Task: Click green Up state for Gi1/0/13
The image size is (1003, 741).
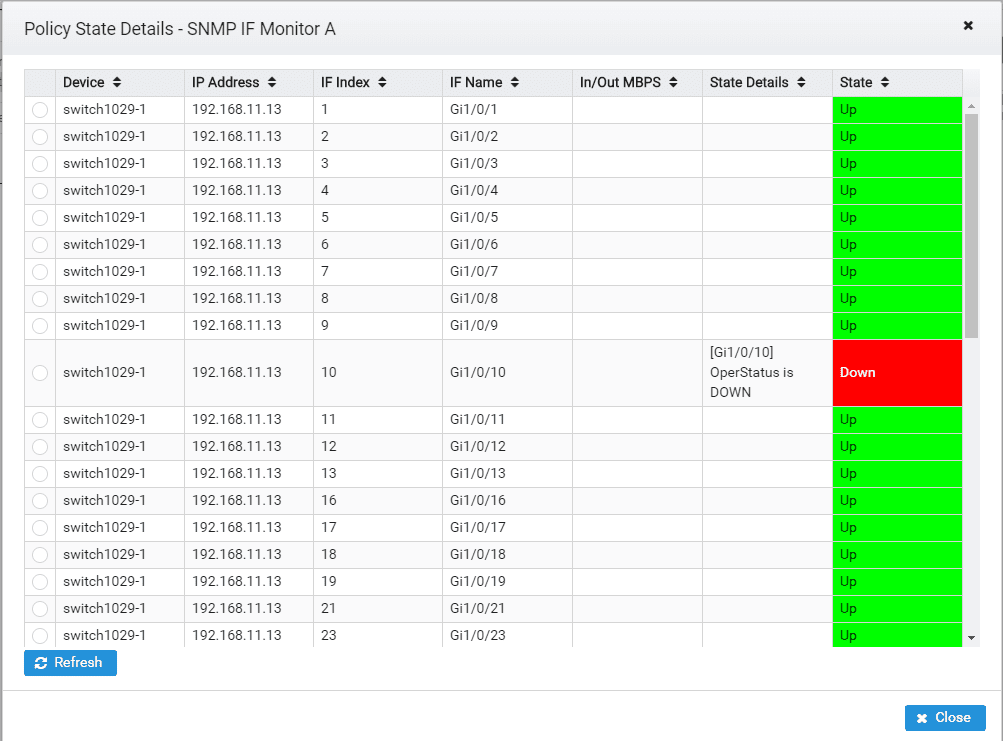Action: [897, 474]
